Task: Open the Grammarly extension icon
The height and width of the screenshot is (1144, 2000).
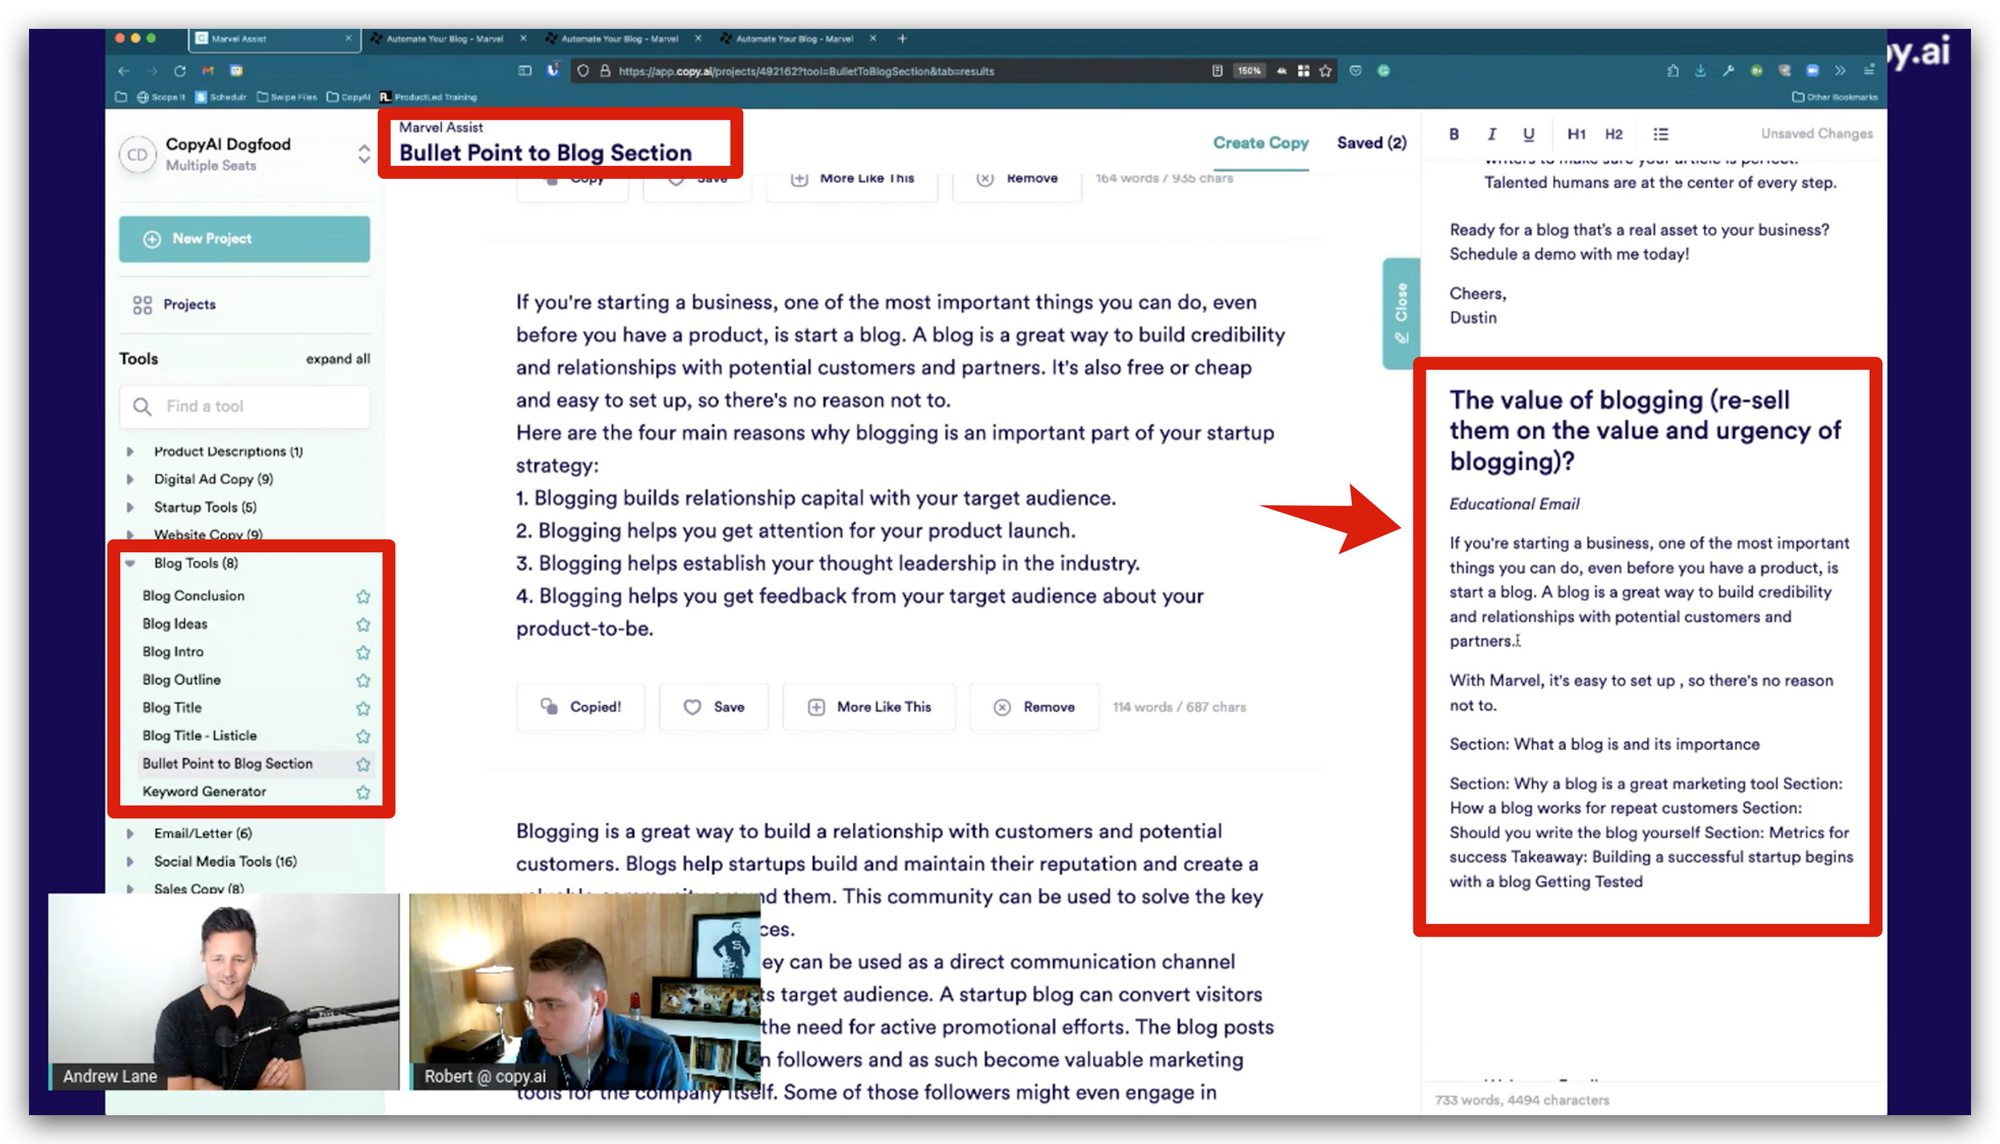Action: pos(1384,71)
